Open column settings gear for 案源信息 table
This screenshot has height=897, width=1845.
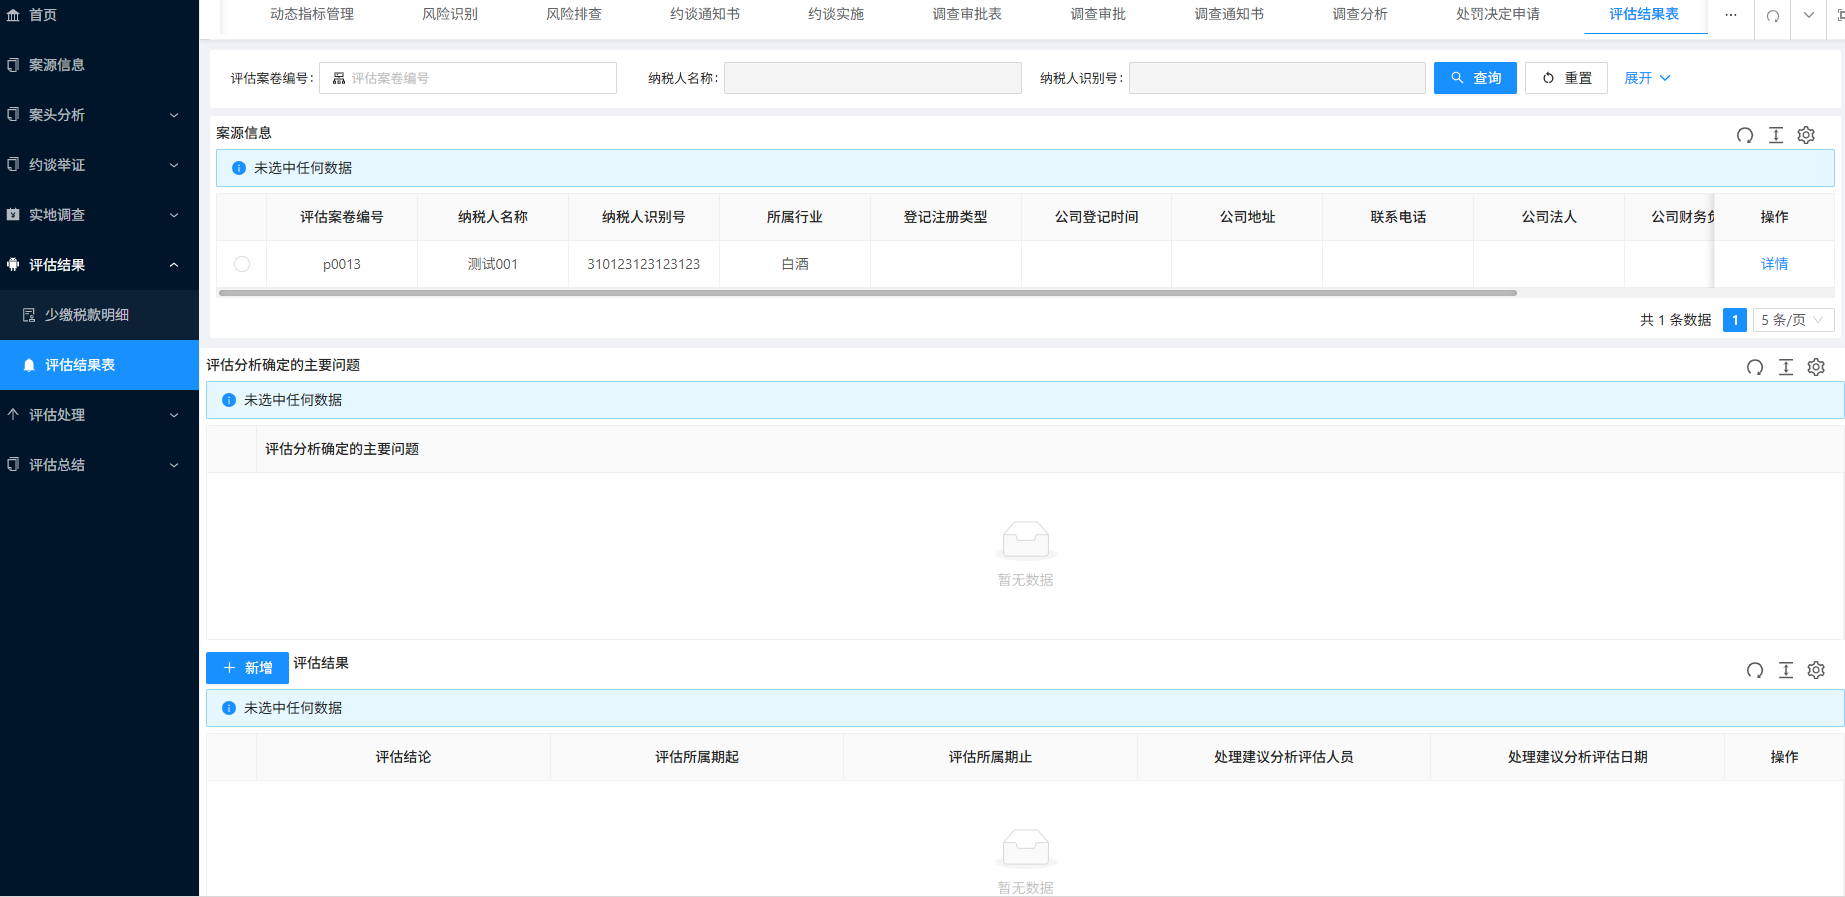point(1806,135)
